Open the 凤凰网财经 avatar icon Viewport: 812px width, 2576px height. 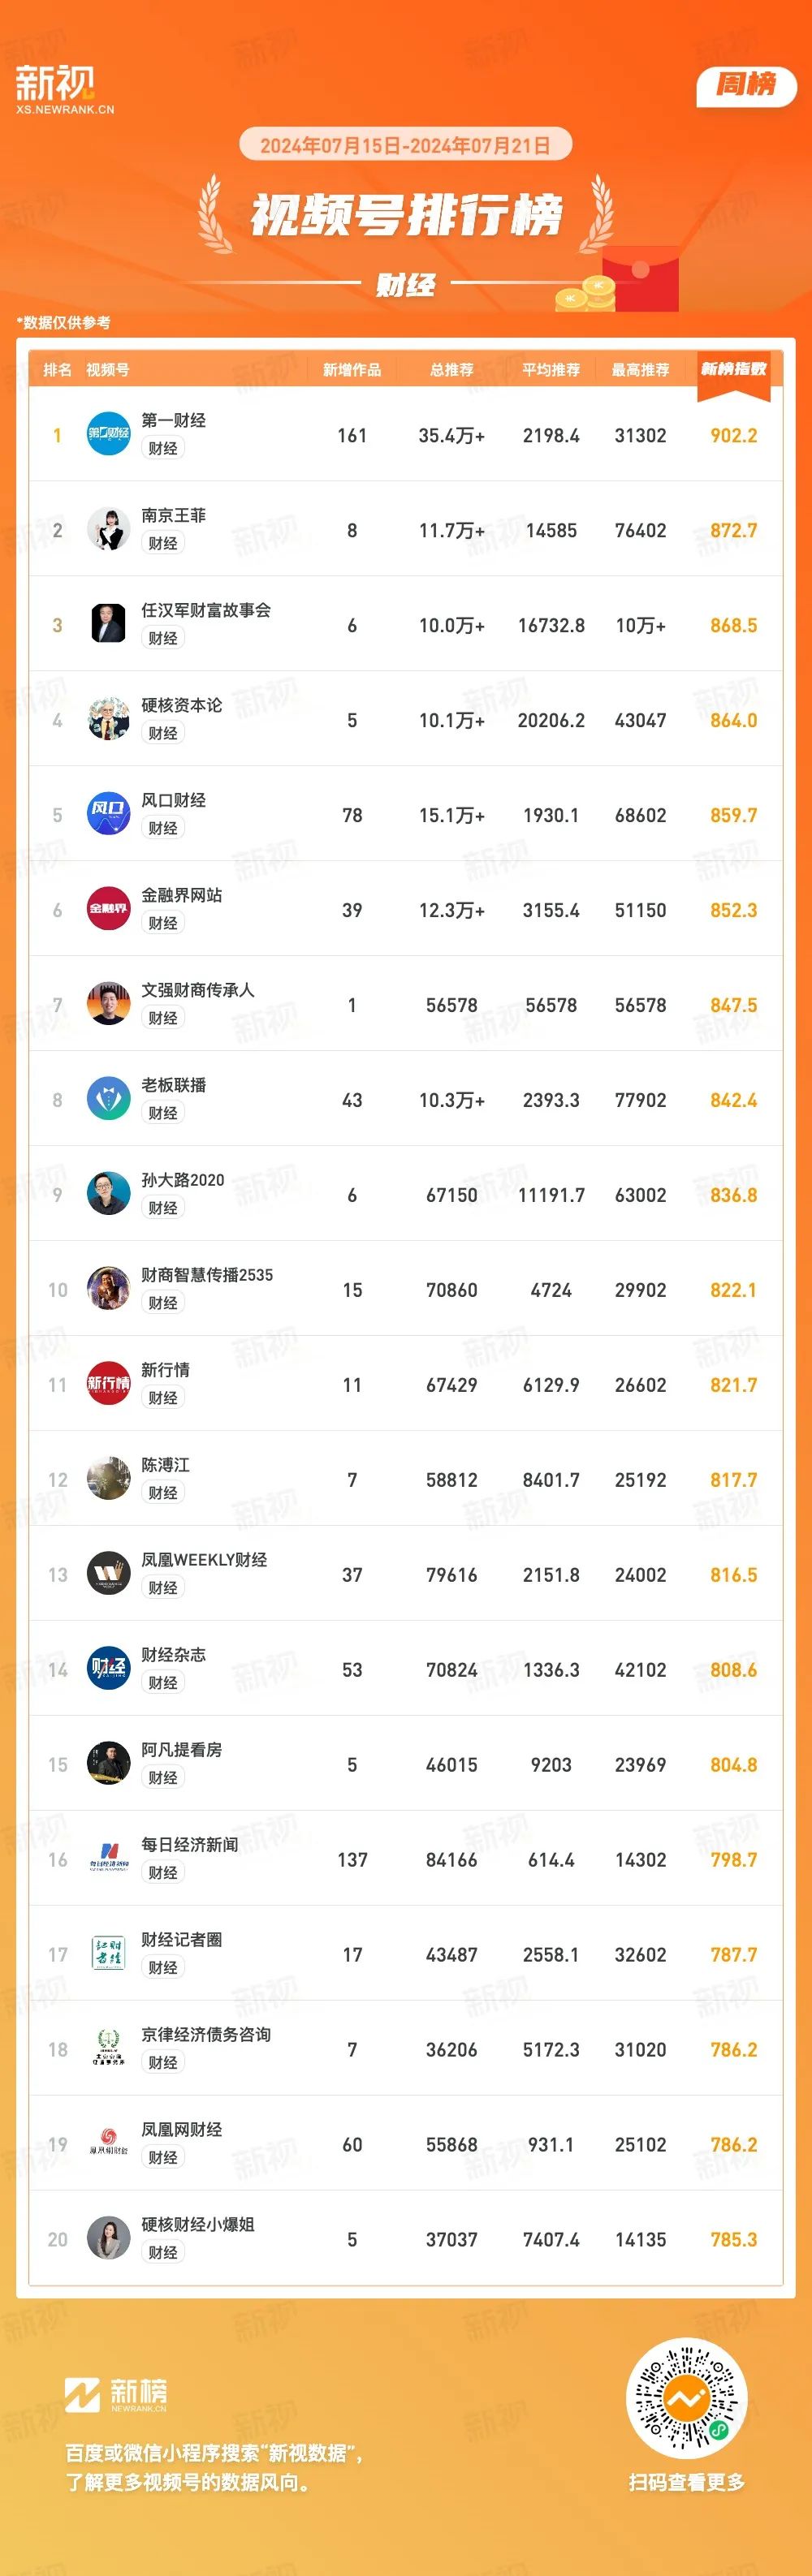[108, 2144]
